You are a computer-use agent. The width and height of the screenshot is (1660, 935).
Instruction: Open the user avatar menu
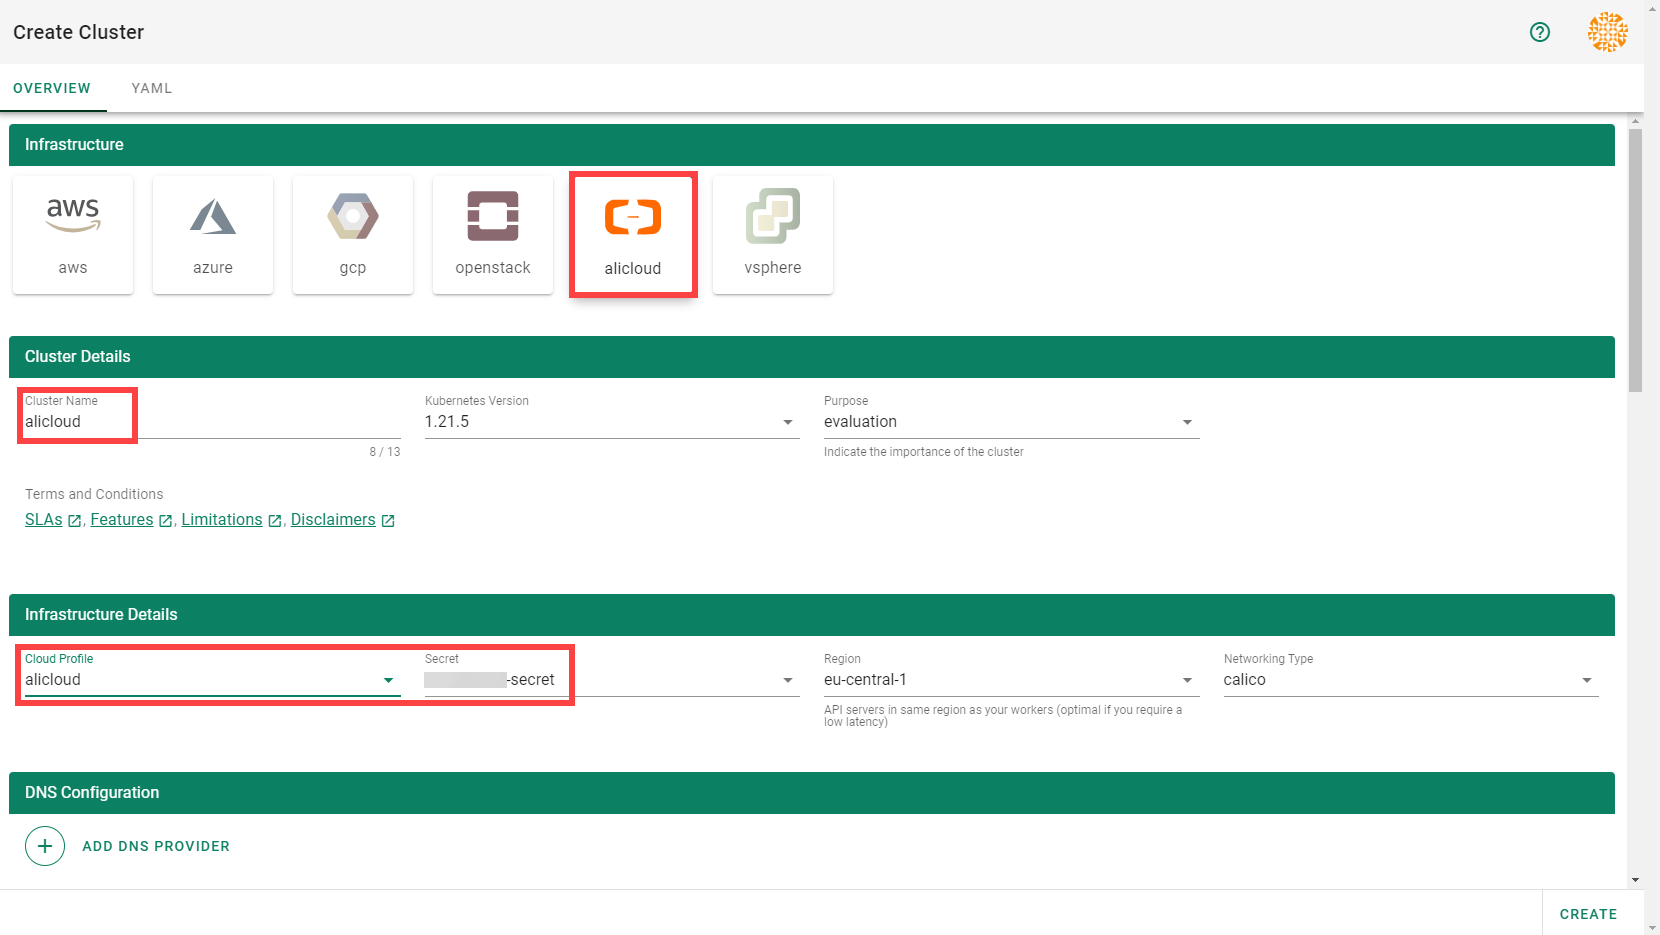point(1607,32)
